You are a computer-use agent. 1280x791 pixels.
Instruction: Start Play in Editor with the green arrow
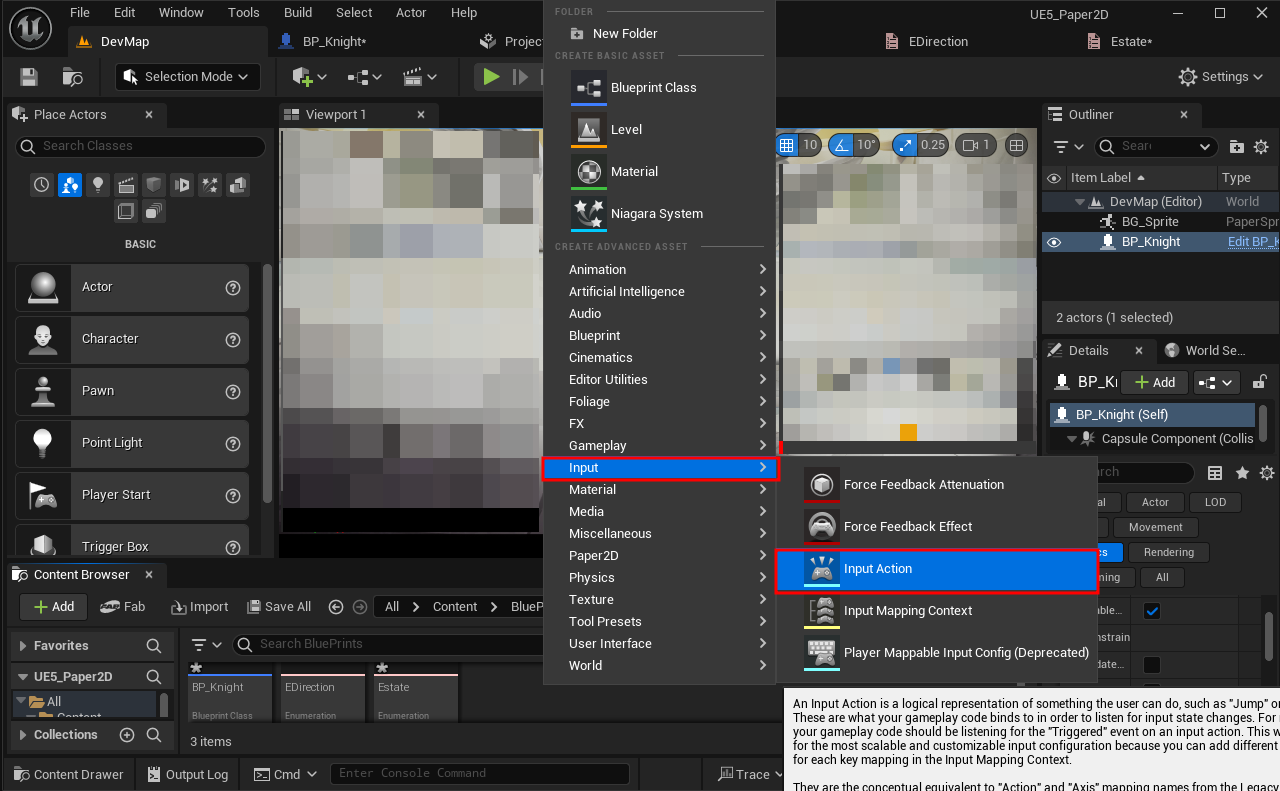[x=490, y=77]
